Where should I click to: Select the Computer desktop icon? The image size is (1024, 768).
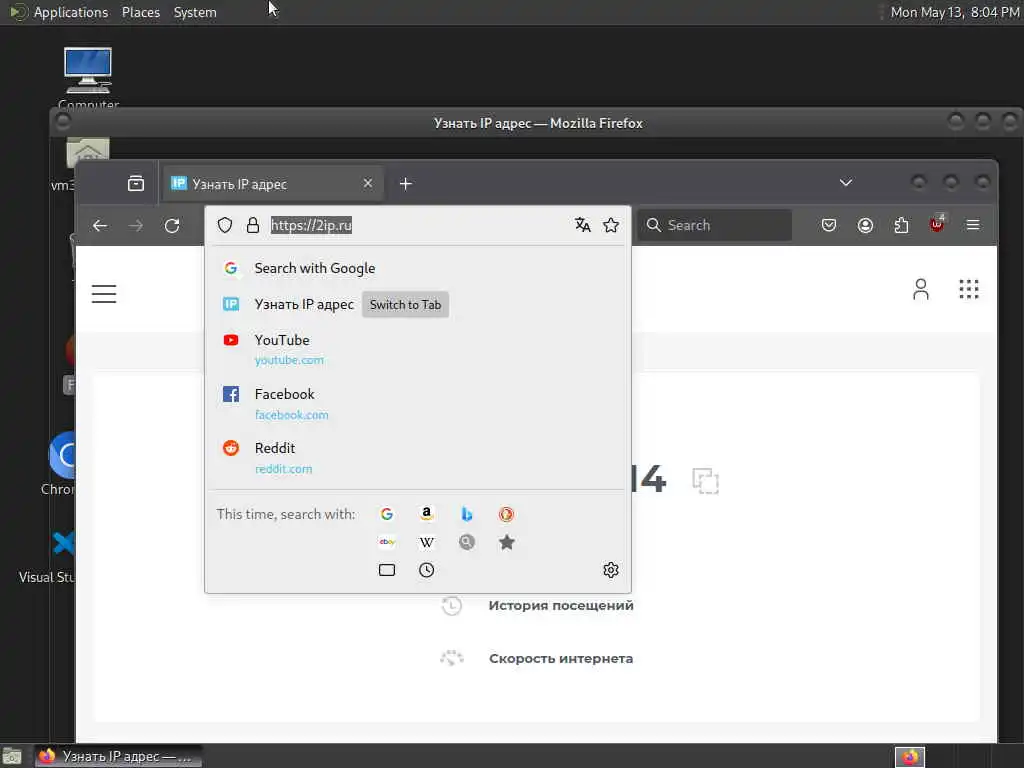pyautogui.click(x=88, y=78)
